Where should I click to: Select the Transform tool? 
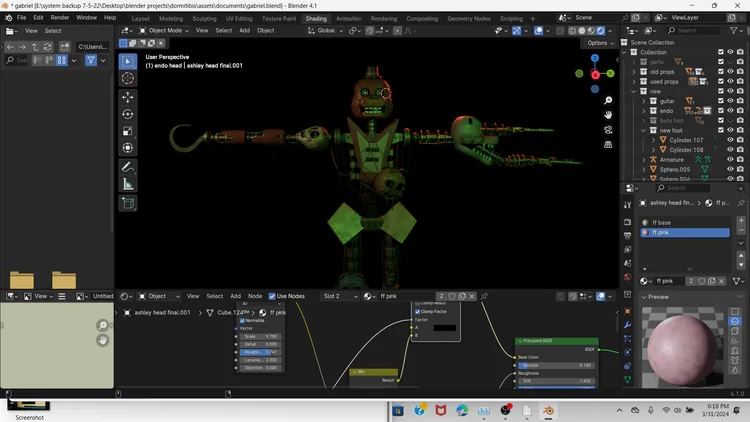pos(128,147)
